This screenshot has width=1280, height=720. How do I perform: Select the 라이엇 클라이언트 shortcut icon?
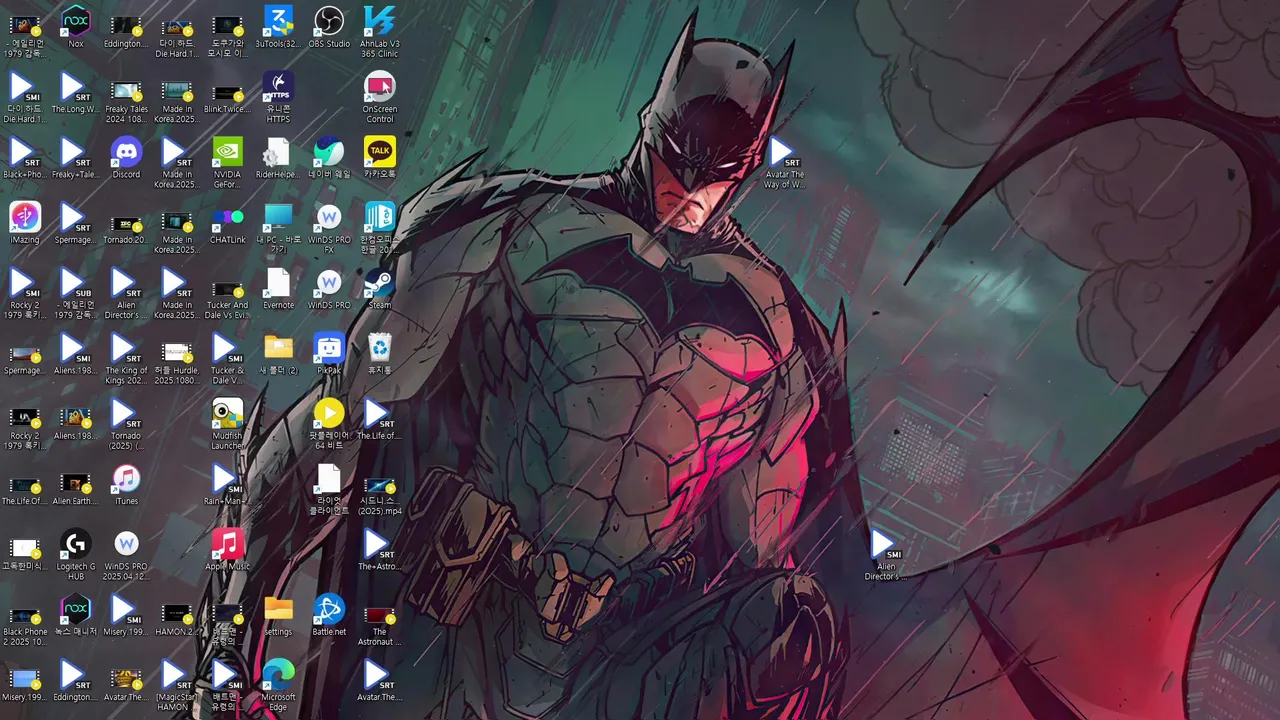pos(329,489)
